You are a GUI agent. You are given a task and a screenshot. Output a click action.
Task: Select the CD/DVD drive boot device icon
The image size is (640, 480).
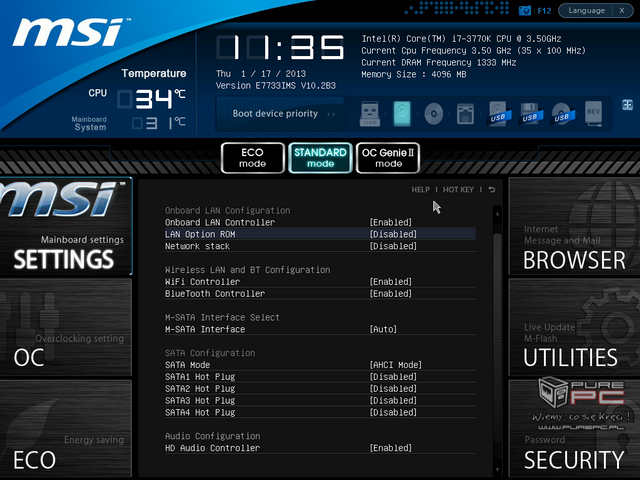click(x=434, y=113)
